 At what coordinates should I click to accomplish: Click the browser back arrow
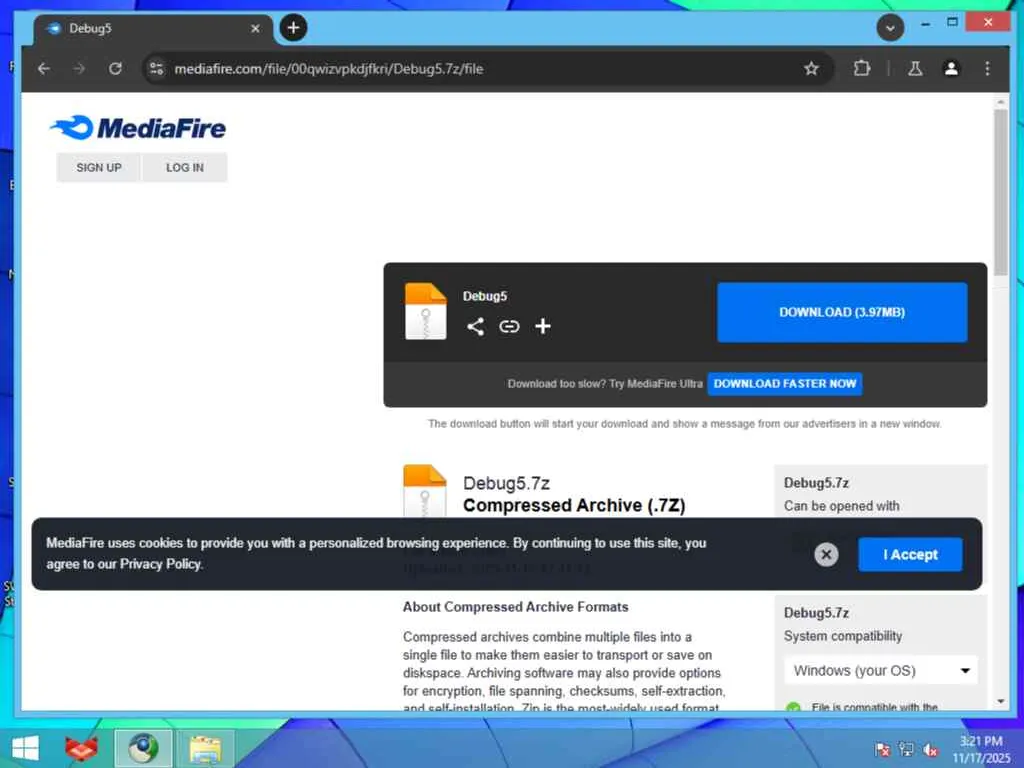click(x=44, y=69)
